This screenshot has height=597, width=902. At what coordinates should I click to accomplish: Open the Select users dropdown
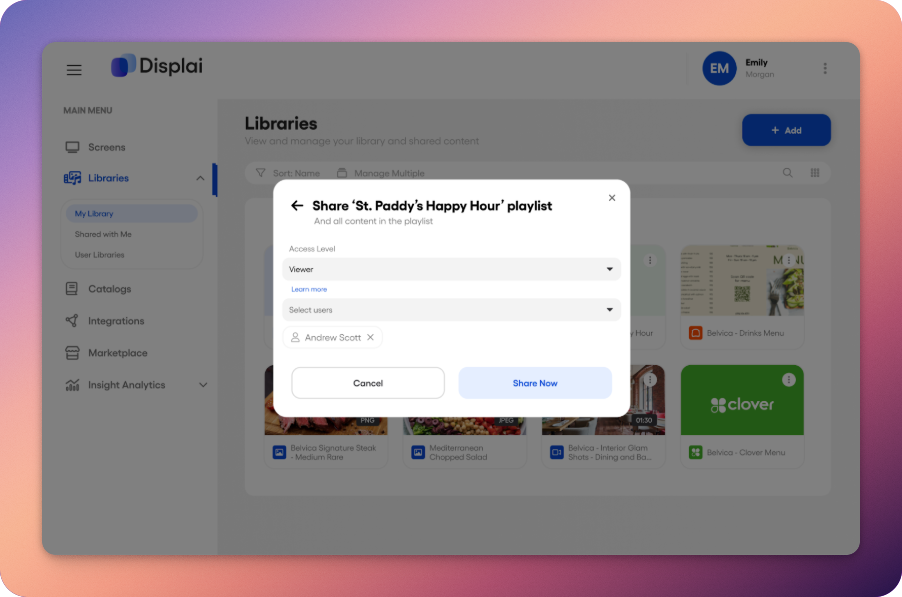coord(452,309)
